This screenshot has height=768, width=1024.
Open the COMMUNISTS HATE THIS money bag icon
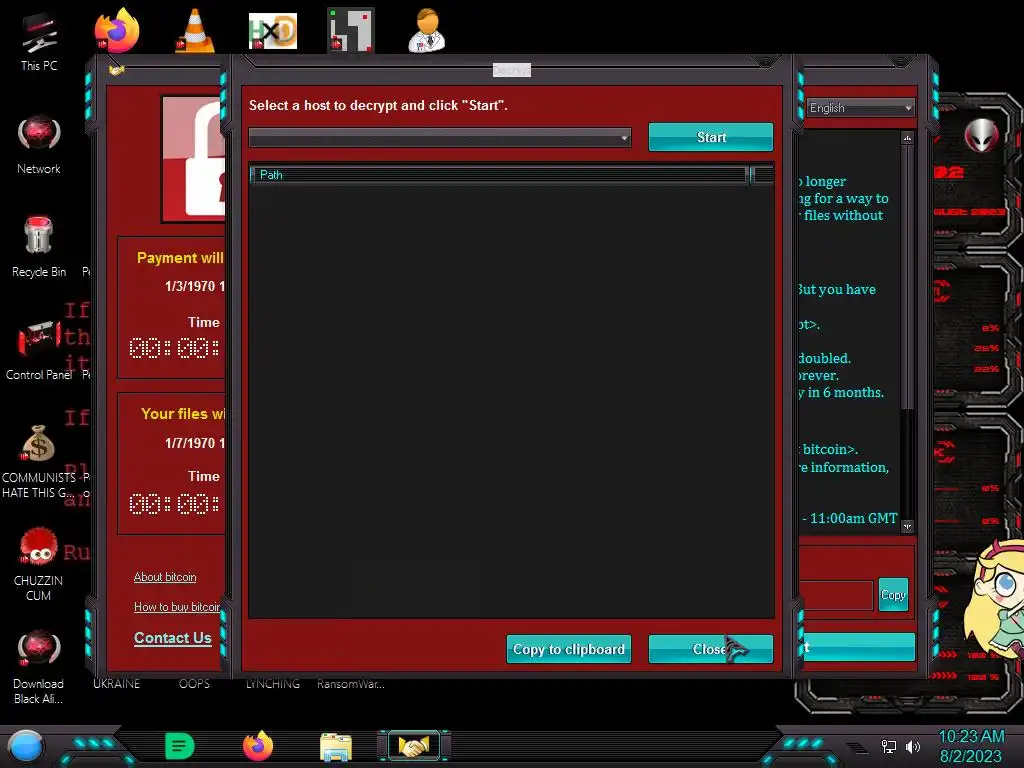39,461
